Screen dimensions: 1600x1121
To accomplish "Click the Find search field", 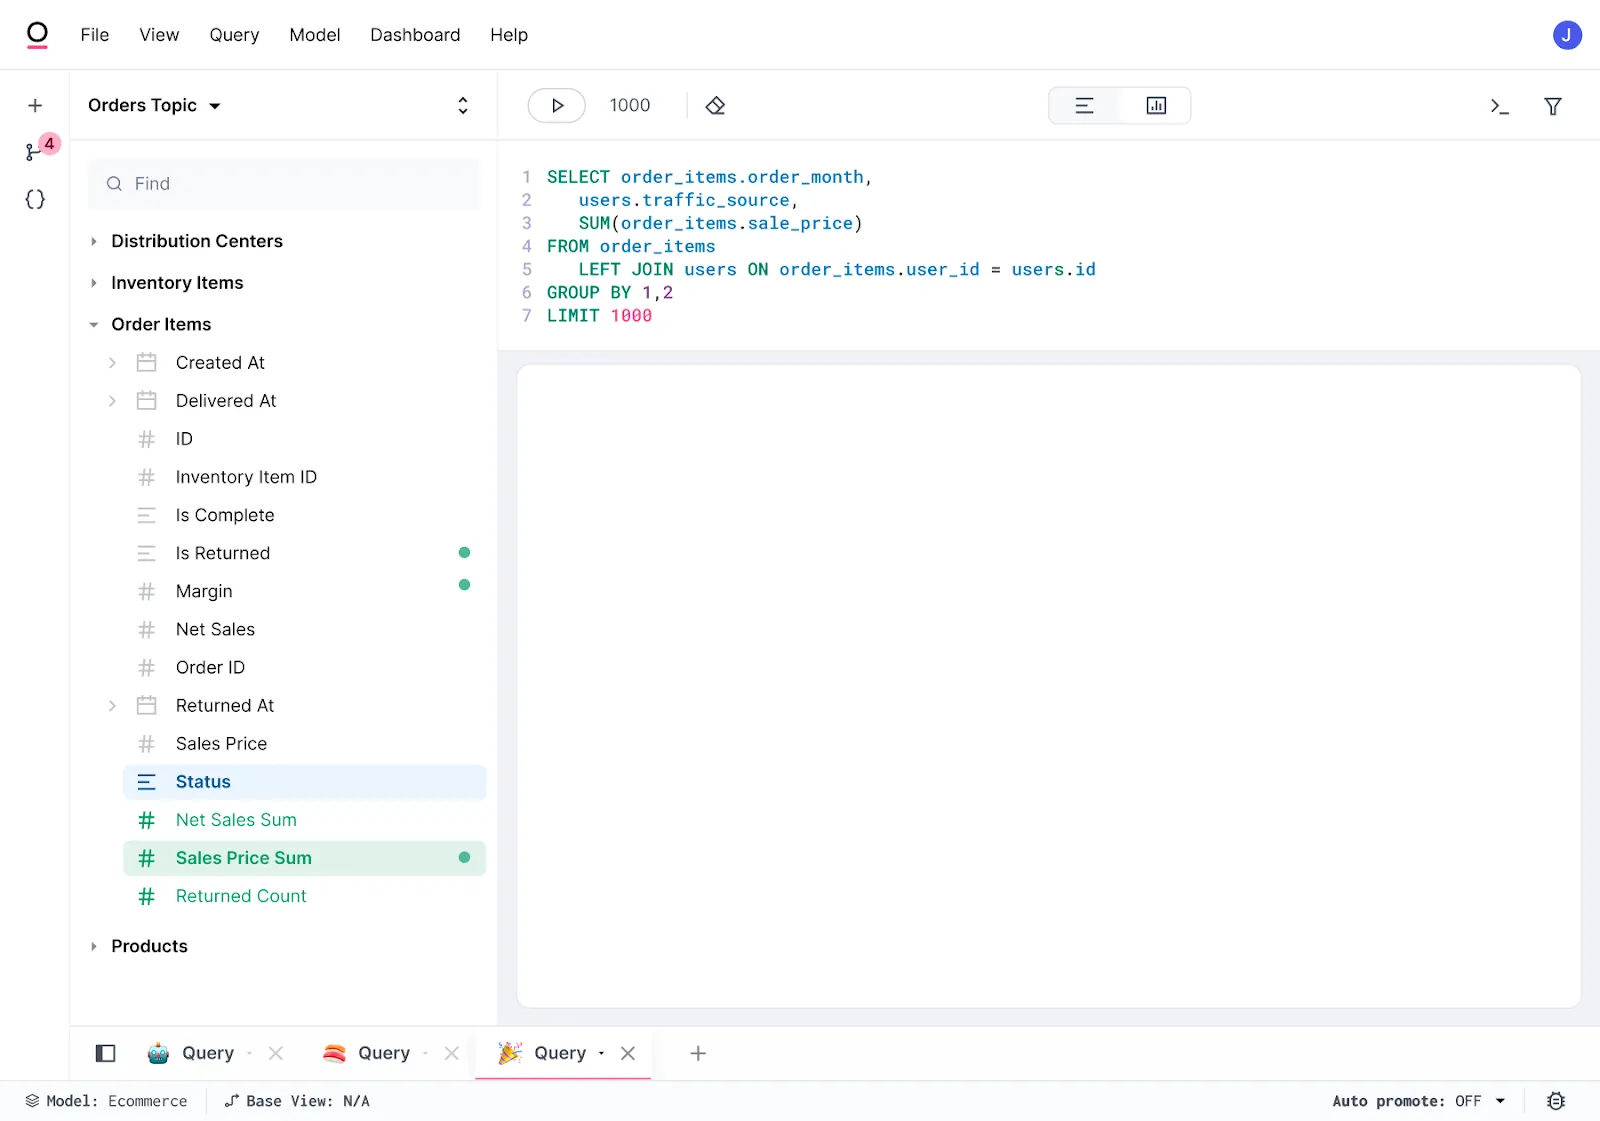I will coord(284,184).
